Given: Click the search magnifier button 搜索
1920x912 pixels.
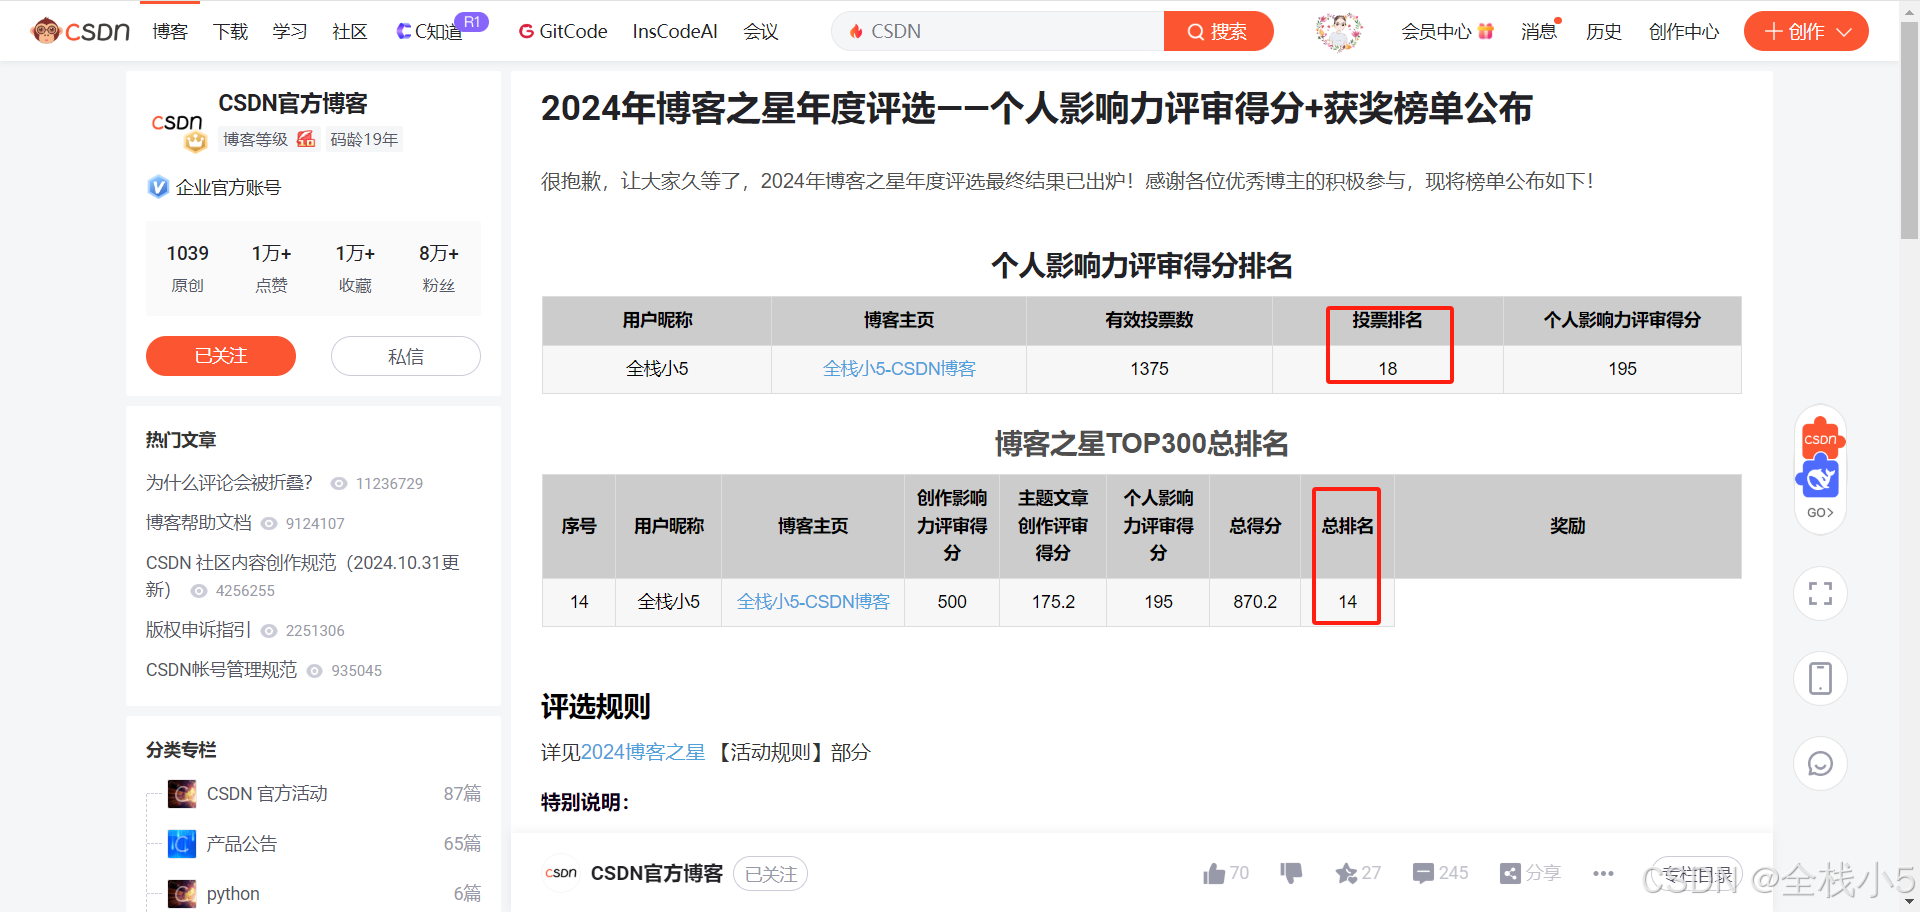Looking at the screenshot, I should click(x=1218, y=31).
